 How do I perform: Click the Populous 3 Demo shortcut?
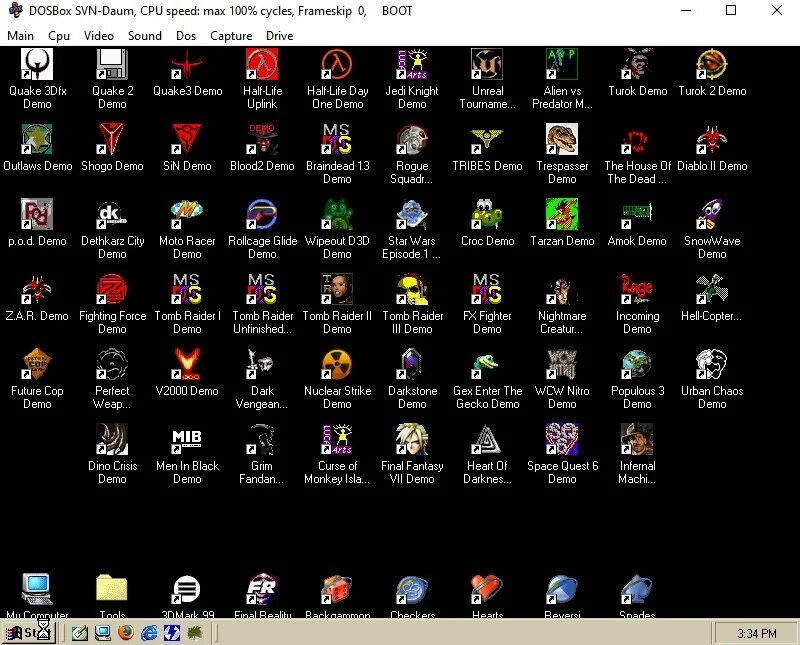point(637,364)
